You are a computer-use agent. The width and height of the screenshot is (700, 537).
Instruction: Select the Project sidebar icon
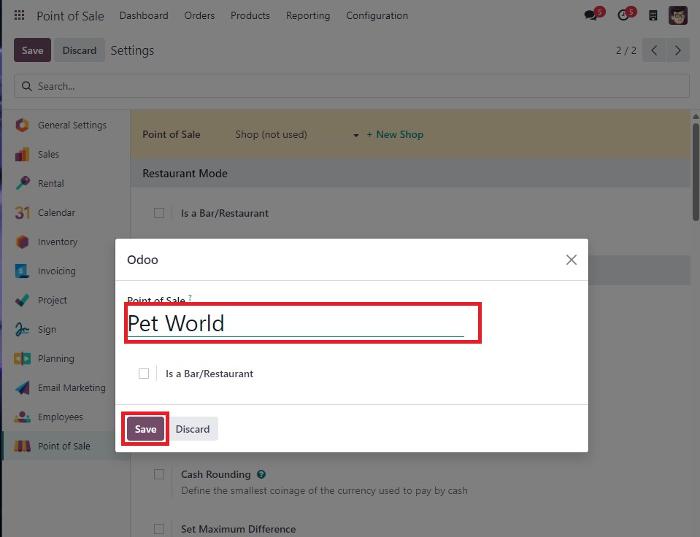(22, 300)
